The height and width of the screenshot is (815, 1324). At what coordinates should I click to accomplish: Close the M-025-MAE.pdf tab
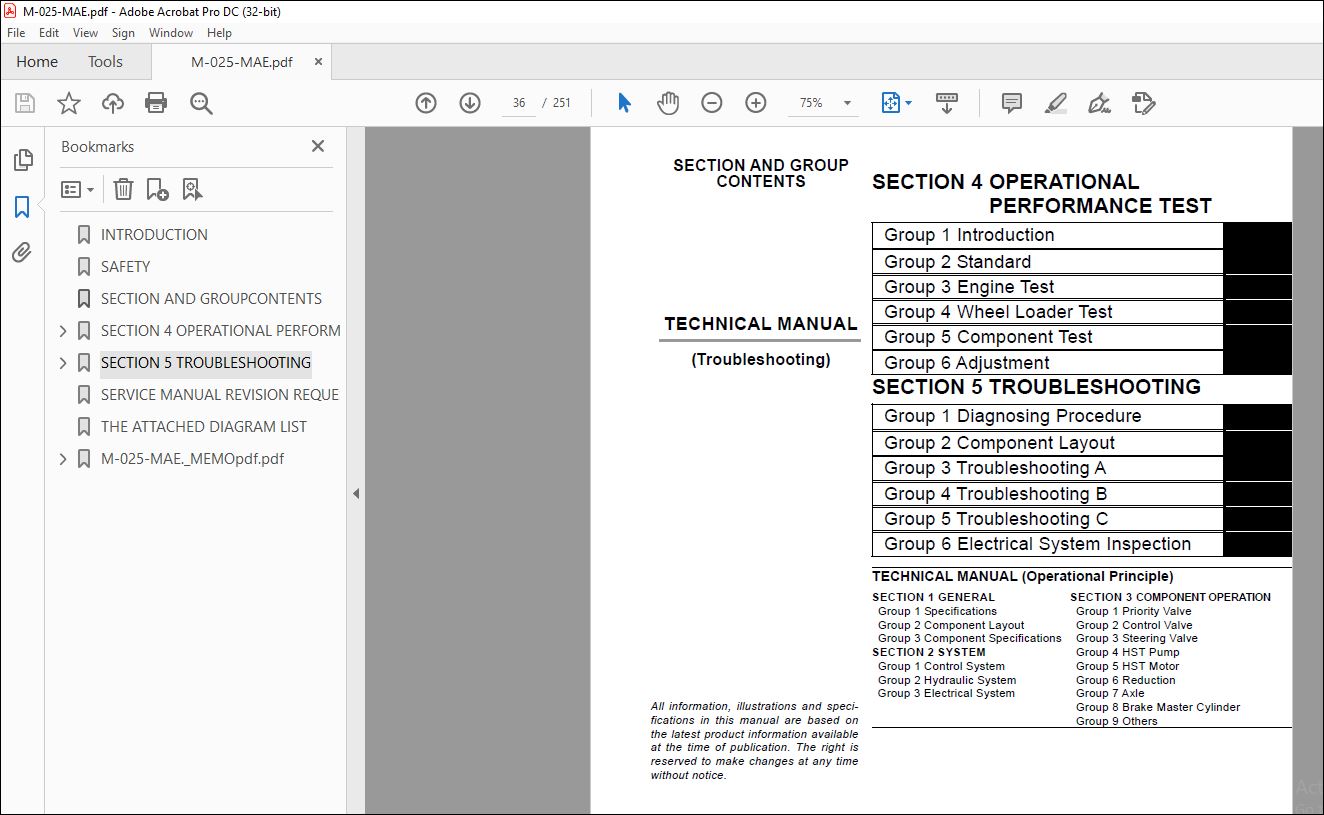(x=318, y=62)
